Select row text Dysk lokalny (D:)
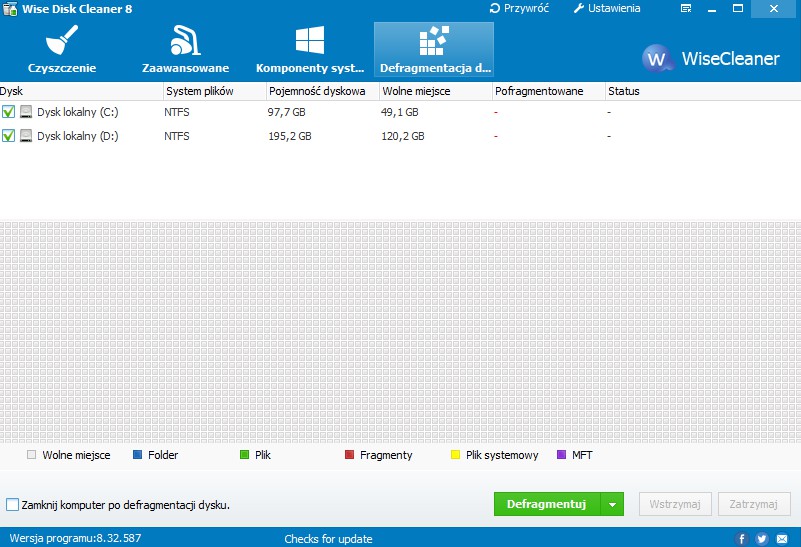 [x=78, y=136]
